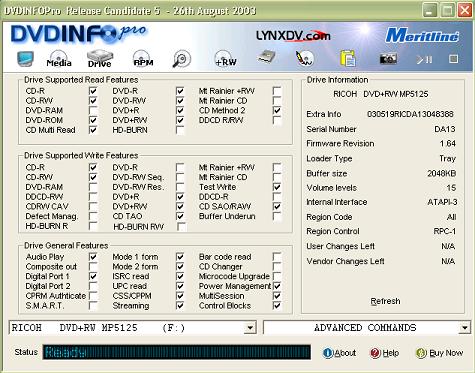Toggle HD-BURN RW write checkbox

(x=182, y=227)
